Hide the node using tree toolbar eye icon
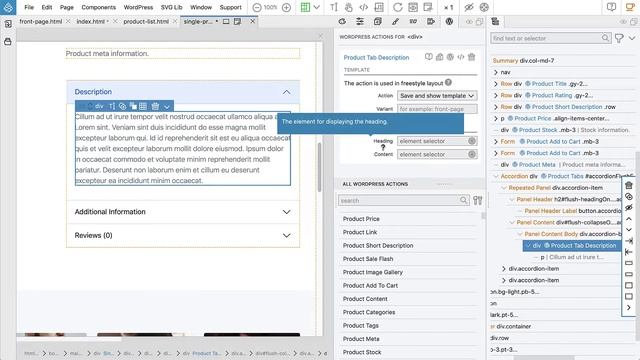This screenshot has height=360, width=640. click(x=629, y=207)
